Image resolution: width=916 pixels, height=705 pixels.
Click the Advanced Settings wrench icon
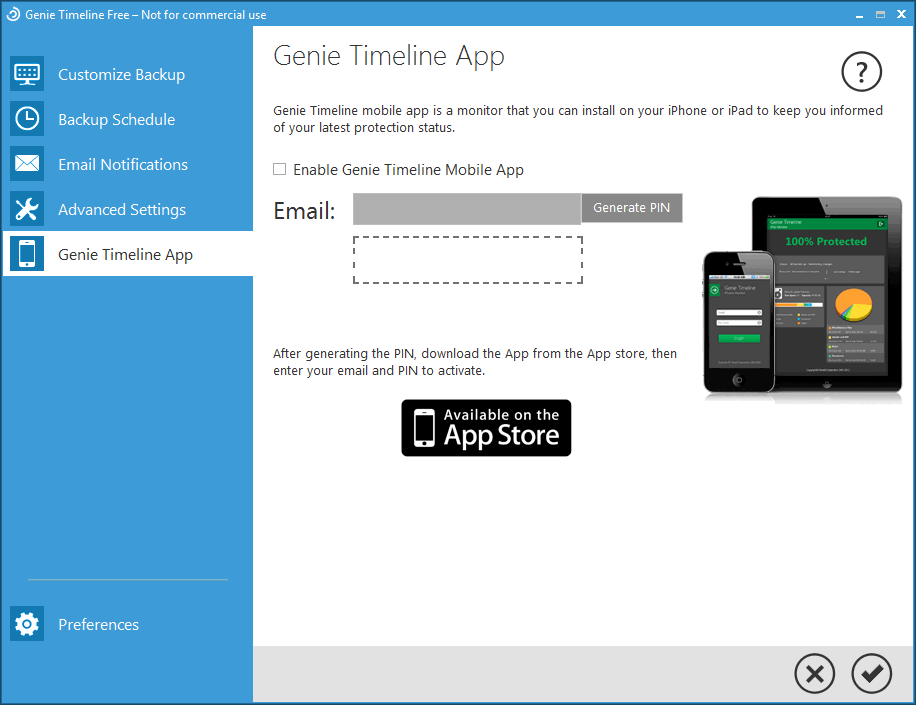click(27, 209)
